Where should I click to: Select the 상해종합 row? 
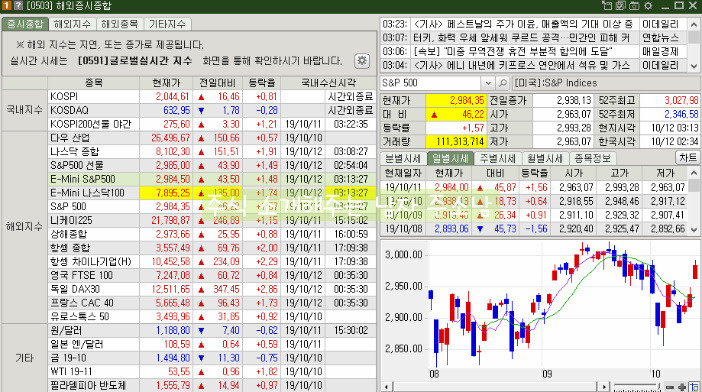[x=212, y=234]
